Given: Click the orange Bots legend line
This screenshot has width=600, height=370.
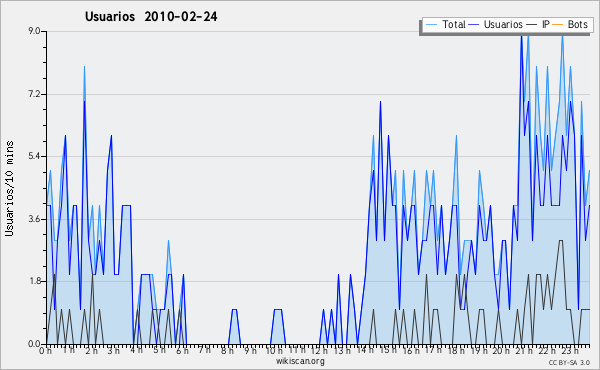Looking at the screenshot, I should coord(558,25).
